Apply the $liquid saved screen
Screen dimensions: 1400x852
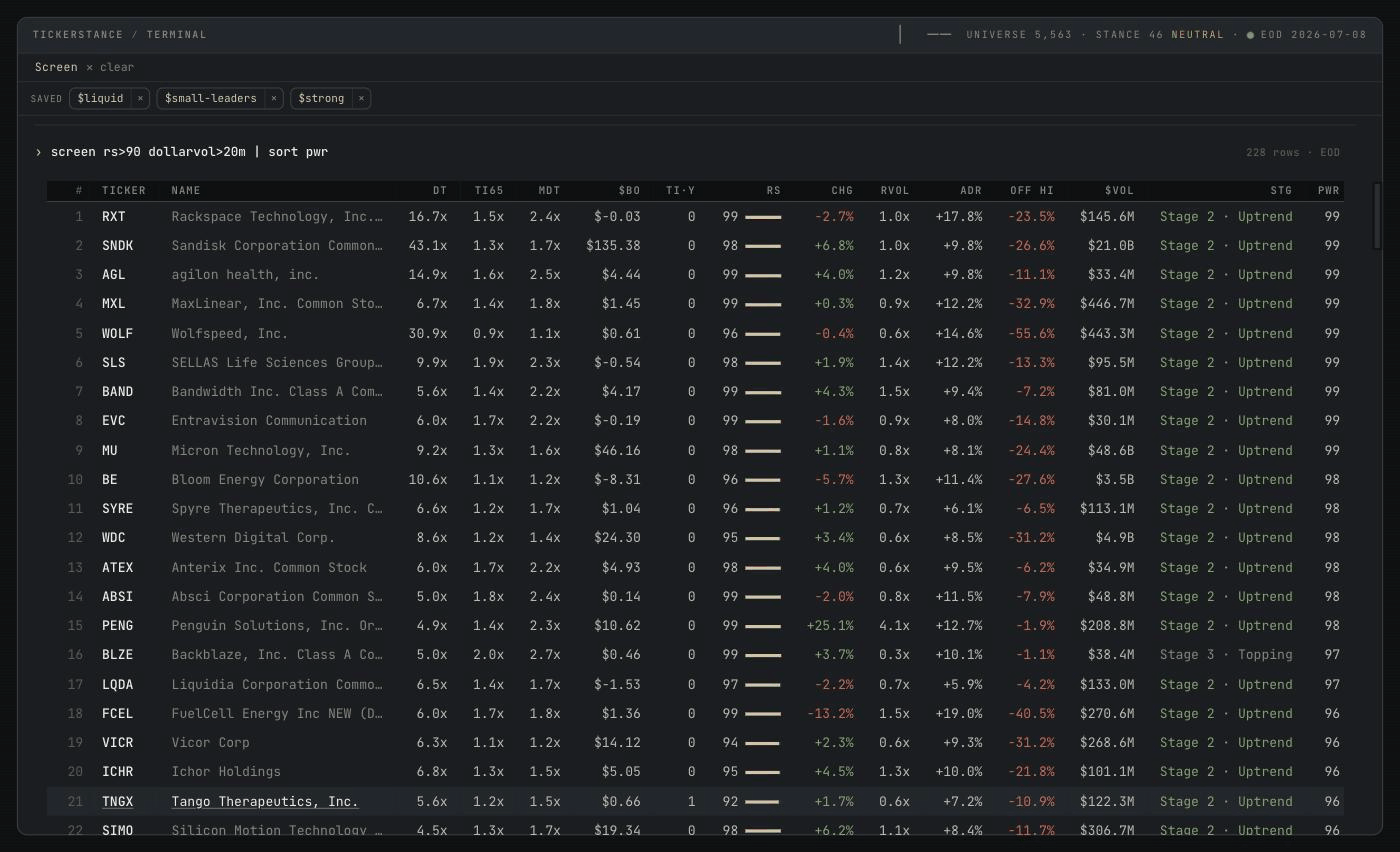[x=101, y=98]
